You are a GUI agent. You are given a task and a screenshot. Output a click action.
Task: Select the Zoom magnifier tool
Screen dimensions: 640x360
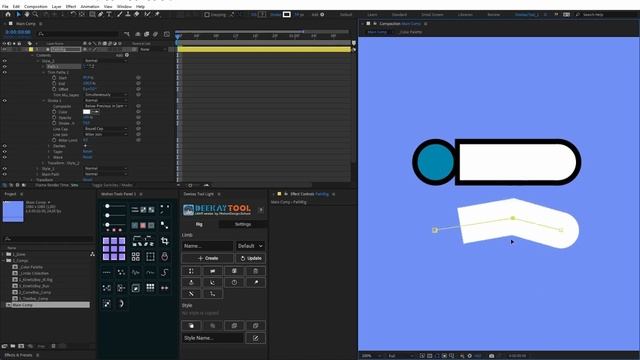tap(35, 14)
